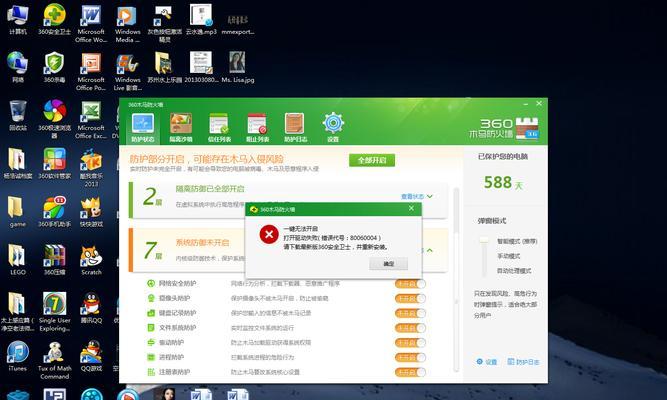Select the 360极速浏览器 desktop shortcut

pos(54,119)
